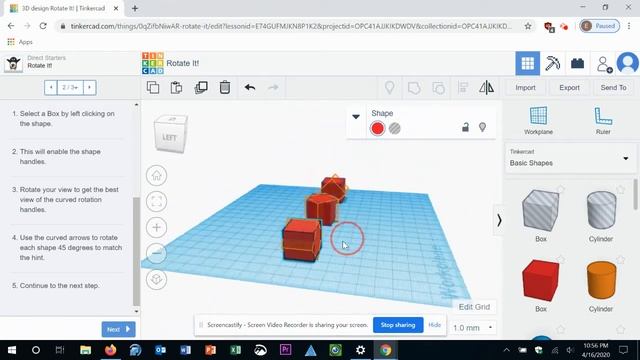The width and height of the screenshot is (640, 360).
Task: Click the Stop sharing button
Action: [398, 325]
